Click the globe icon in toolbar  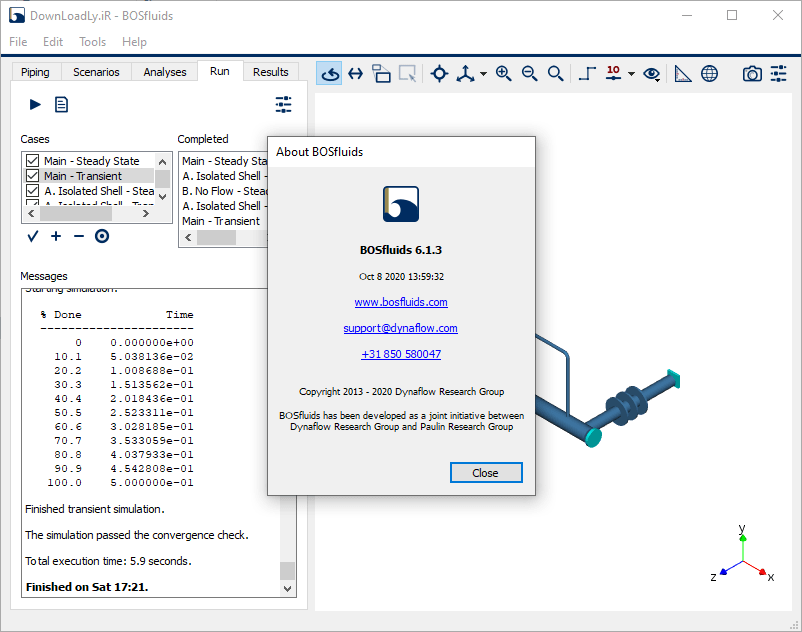pos(709,73)
